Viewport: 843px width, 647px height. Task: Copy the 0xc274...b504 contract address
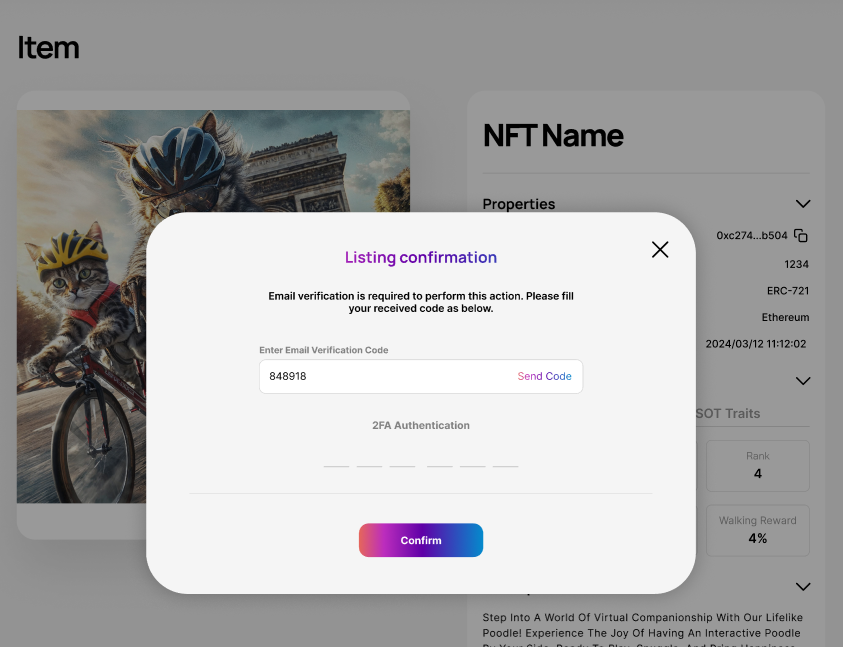pos(801,236)
